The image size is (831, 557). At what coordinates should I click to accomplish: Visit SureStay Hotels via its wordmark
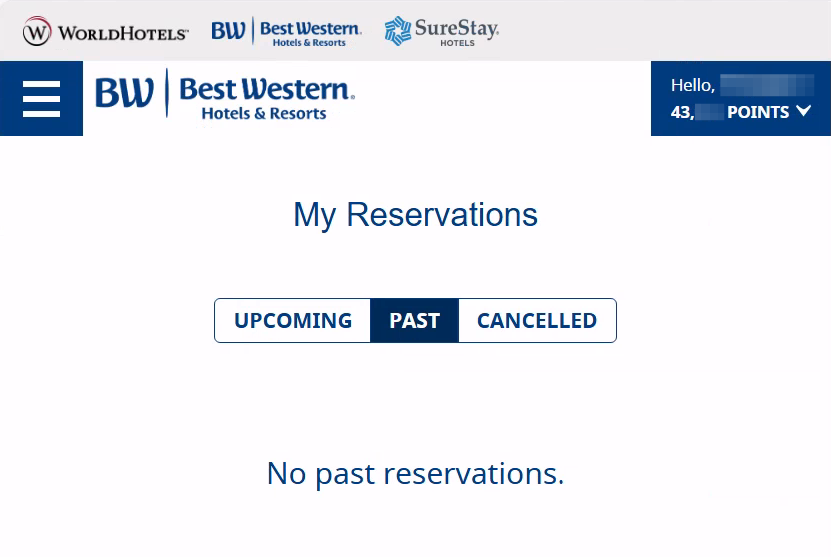pos(457,29)
